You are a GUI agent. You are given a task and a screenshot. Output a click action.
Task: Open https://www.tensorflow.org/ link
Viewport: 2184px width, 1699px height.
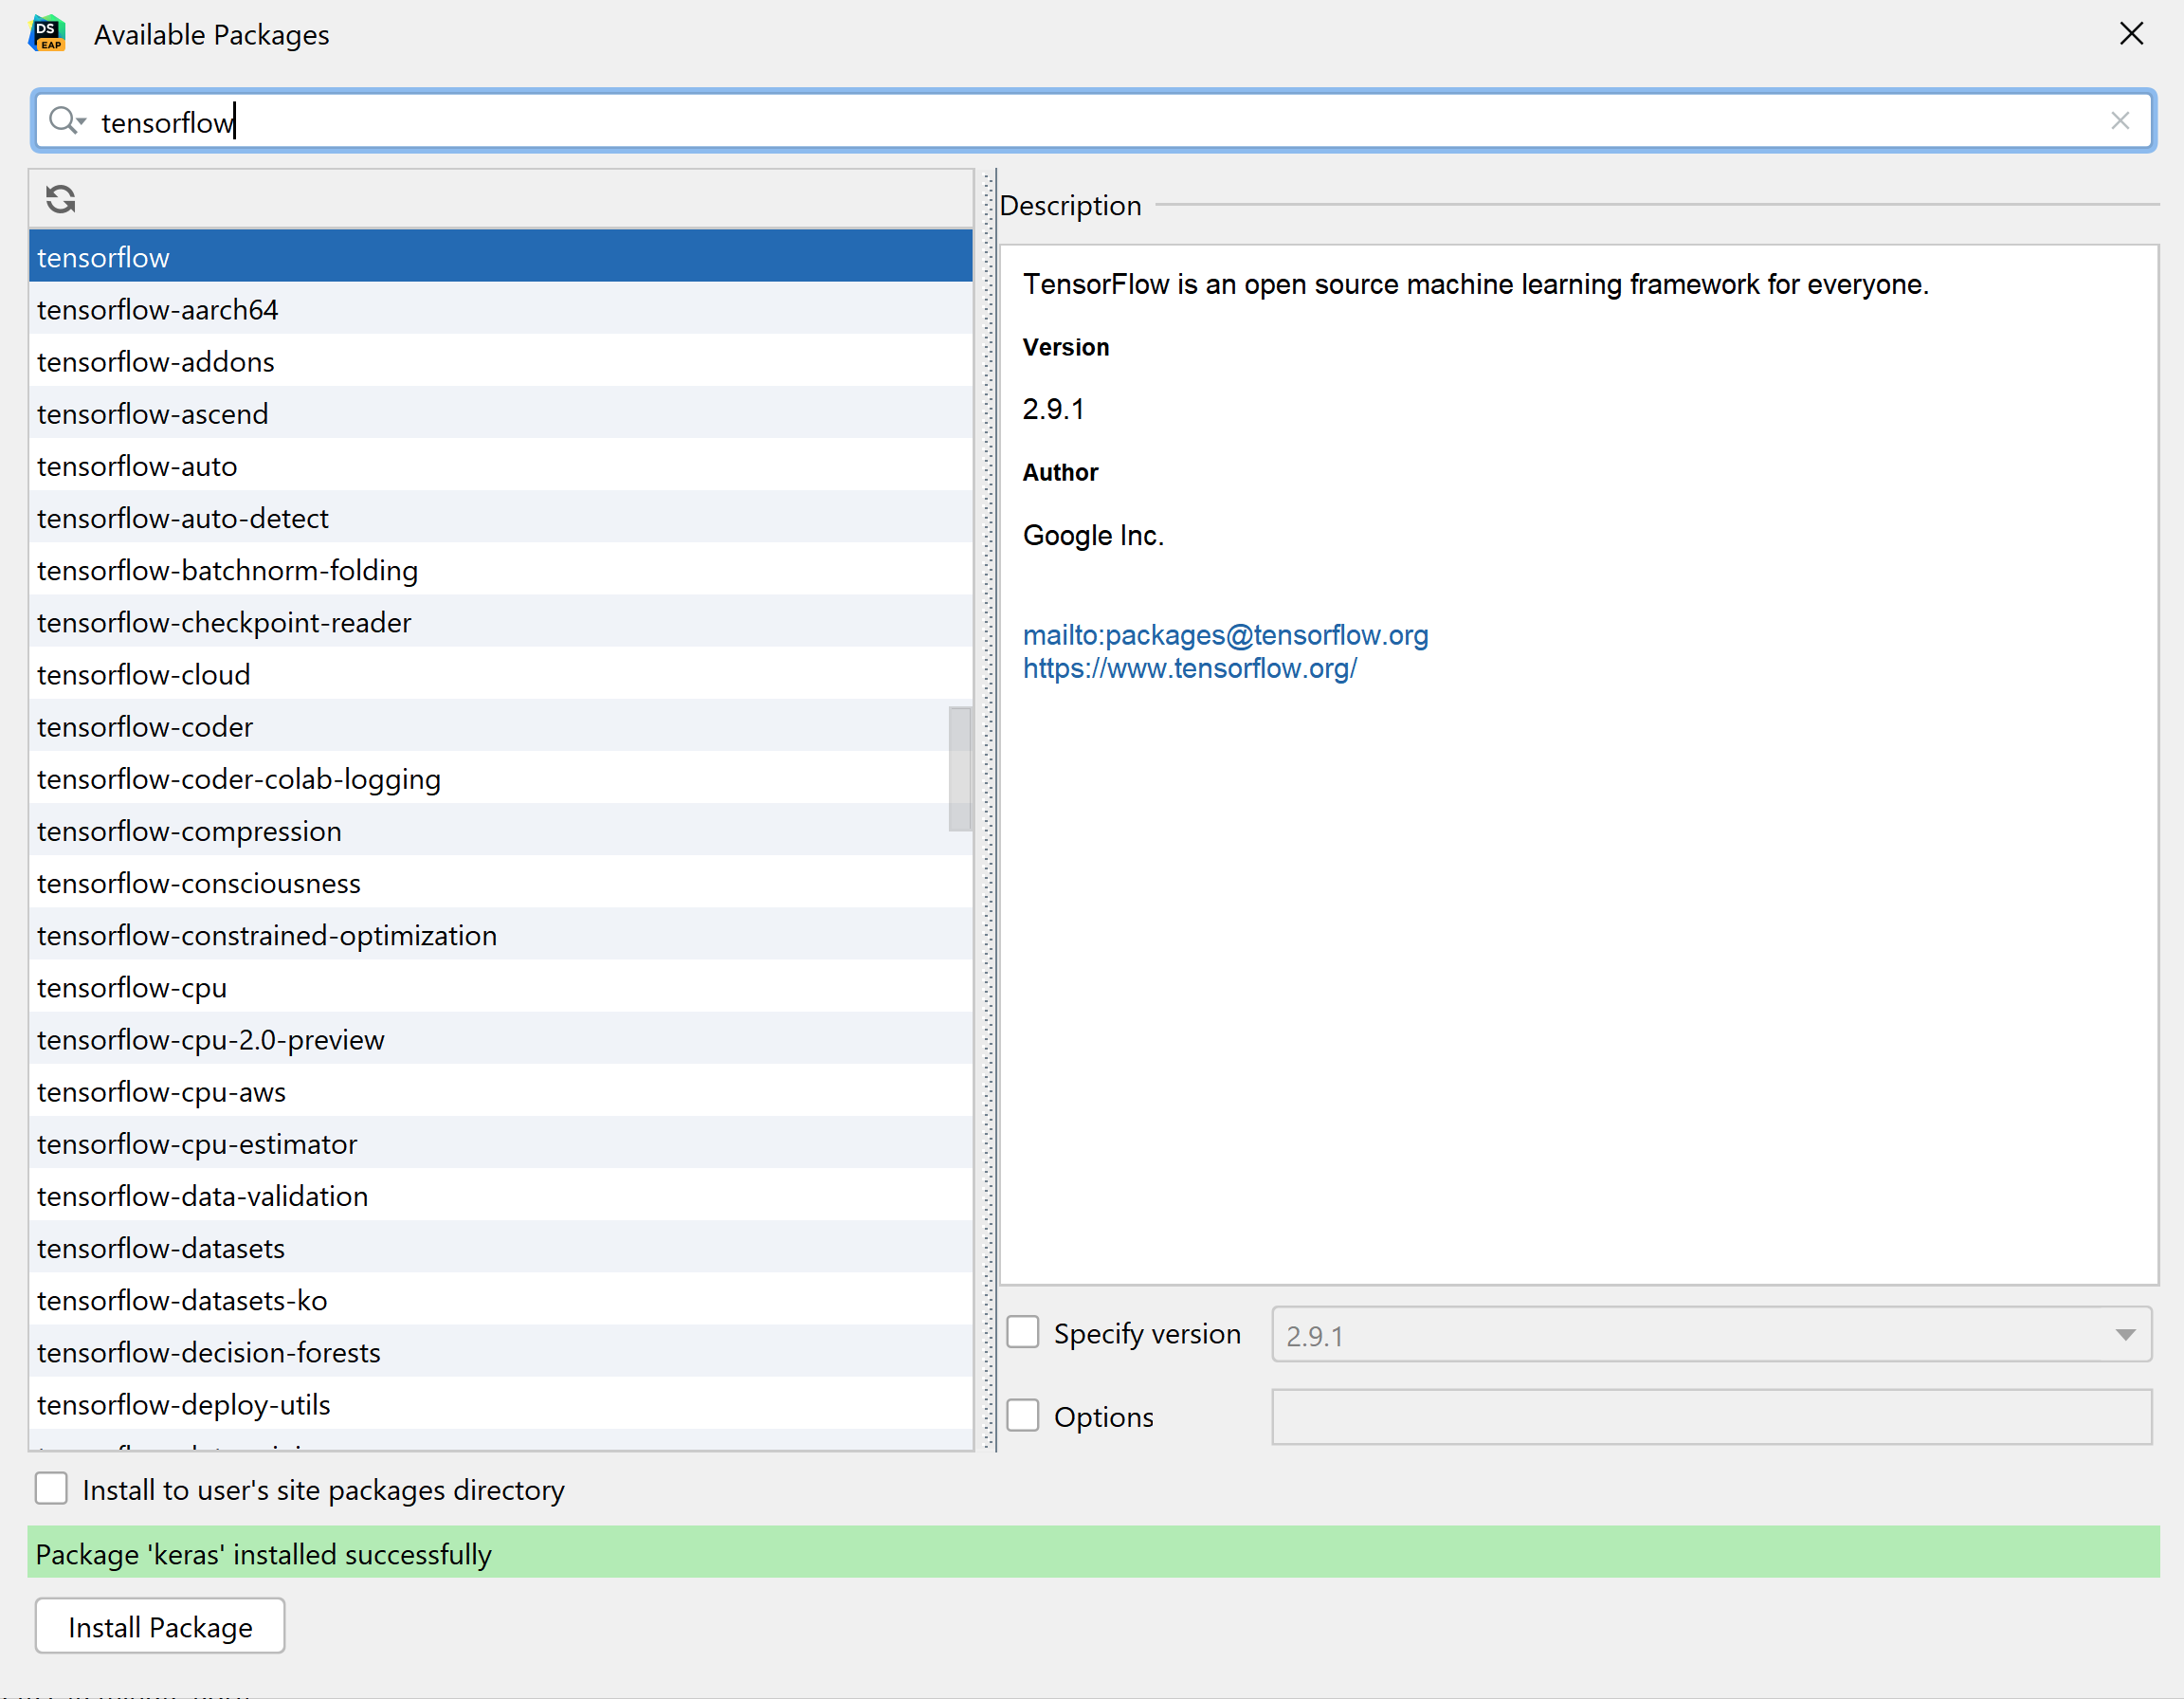[1189, 668]
